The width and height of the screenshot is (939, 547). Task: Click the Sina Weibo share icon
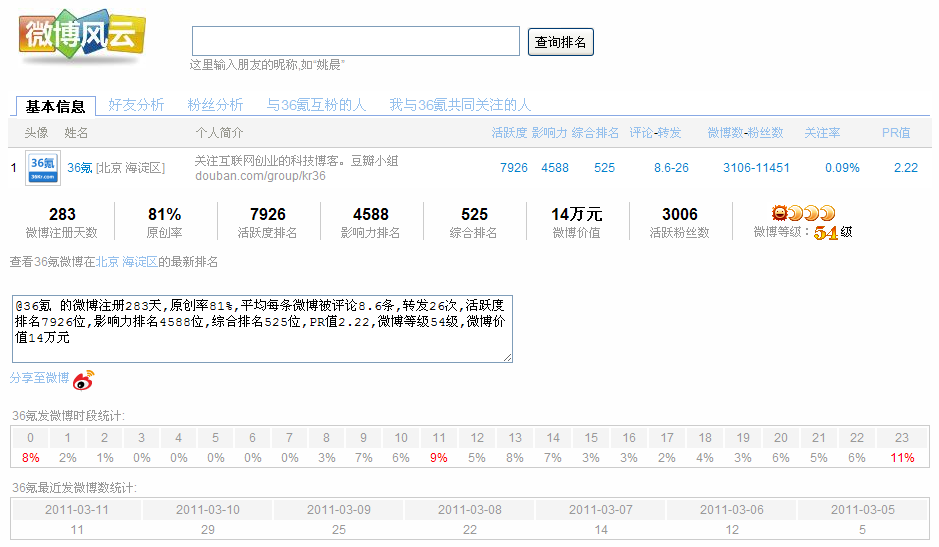click(x=83, y=380)
